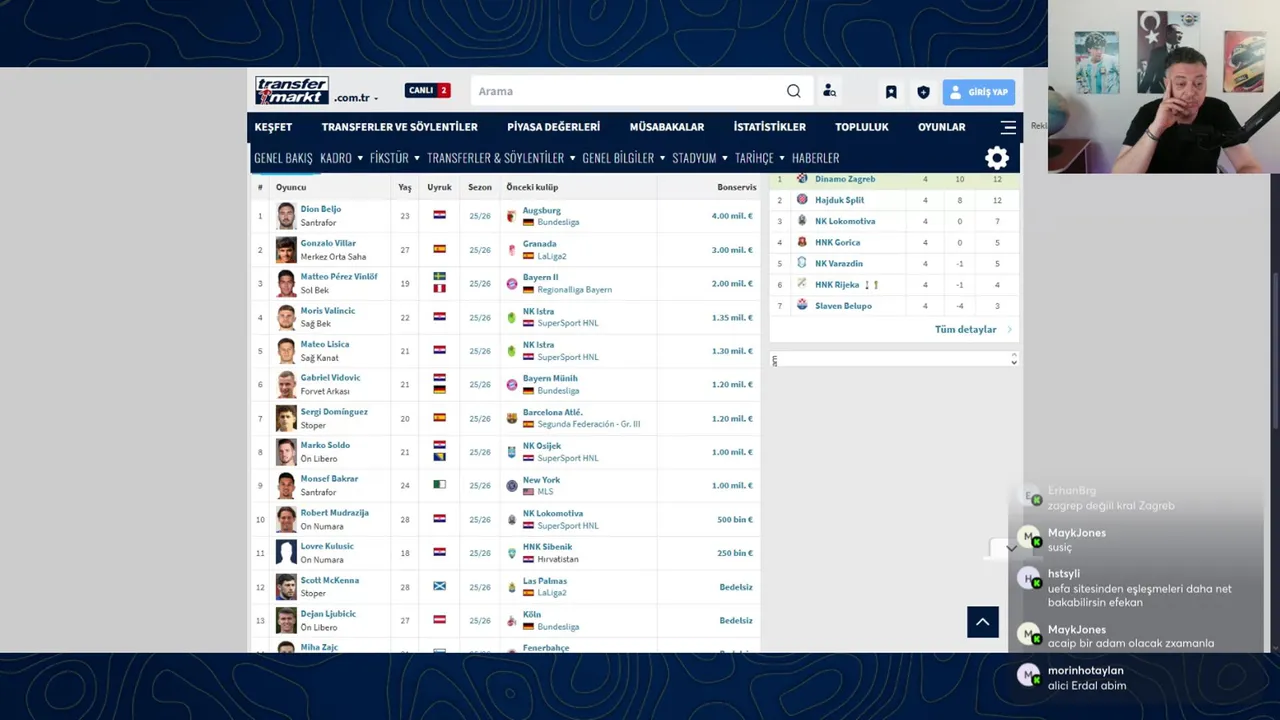Click the bookmark watchlist icon

891,92
